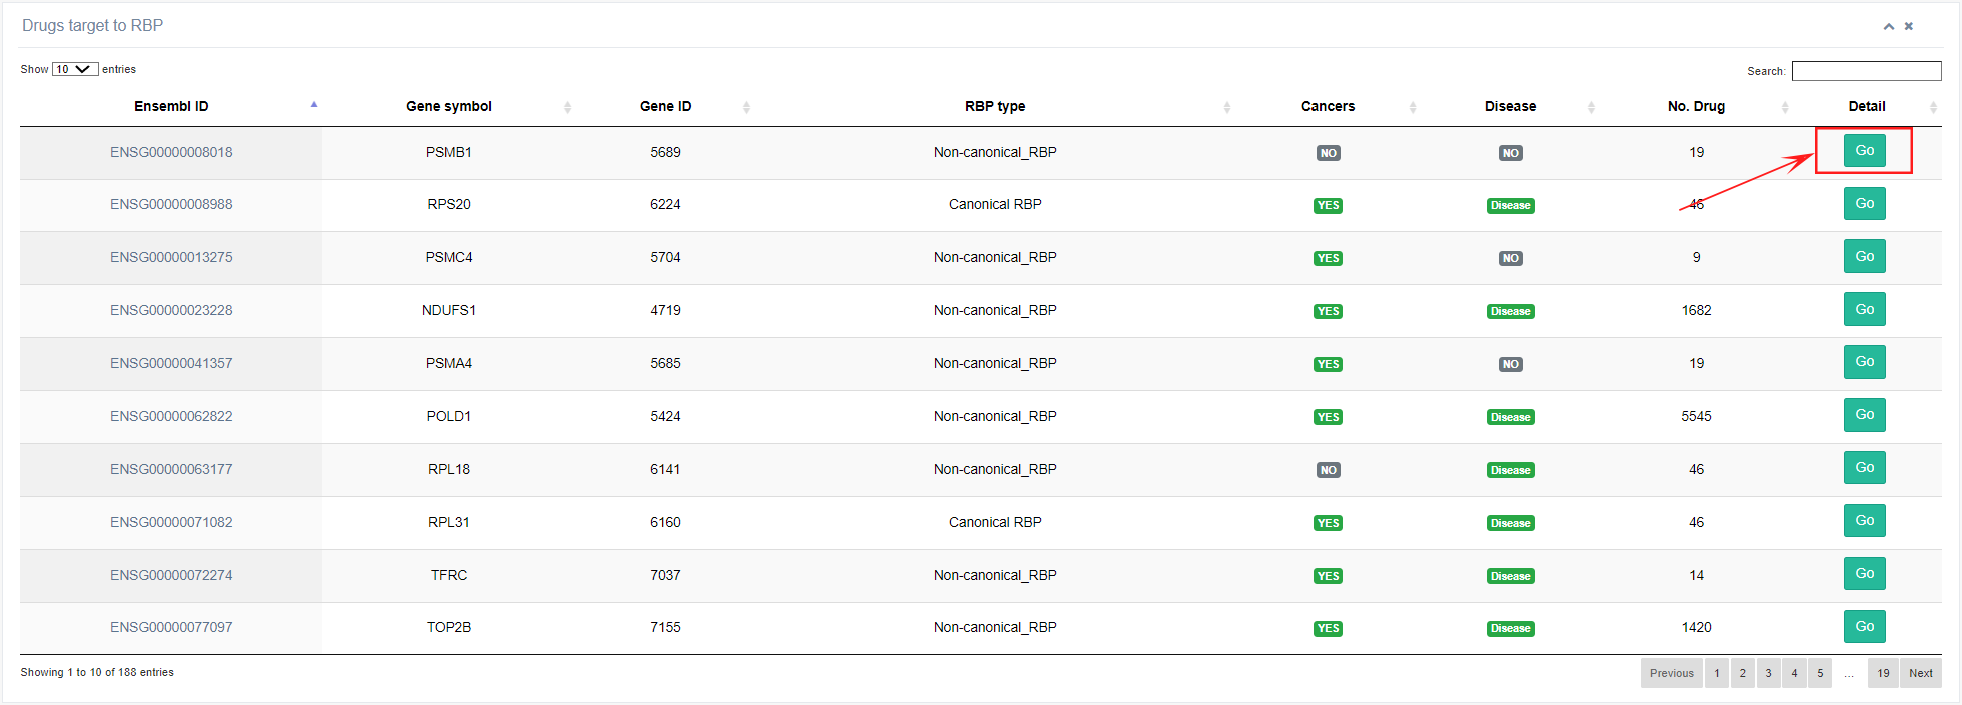Screen dimensions: 1962x705
Task: Click Go button for POLD1 row
Action: point(1864,415)
